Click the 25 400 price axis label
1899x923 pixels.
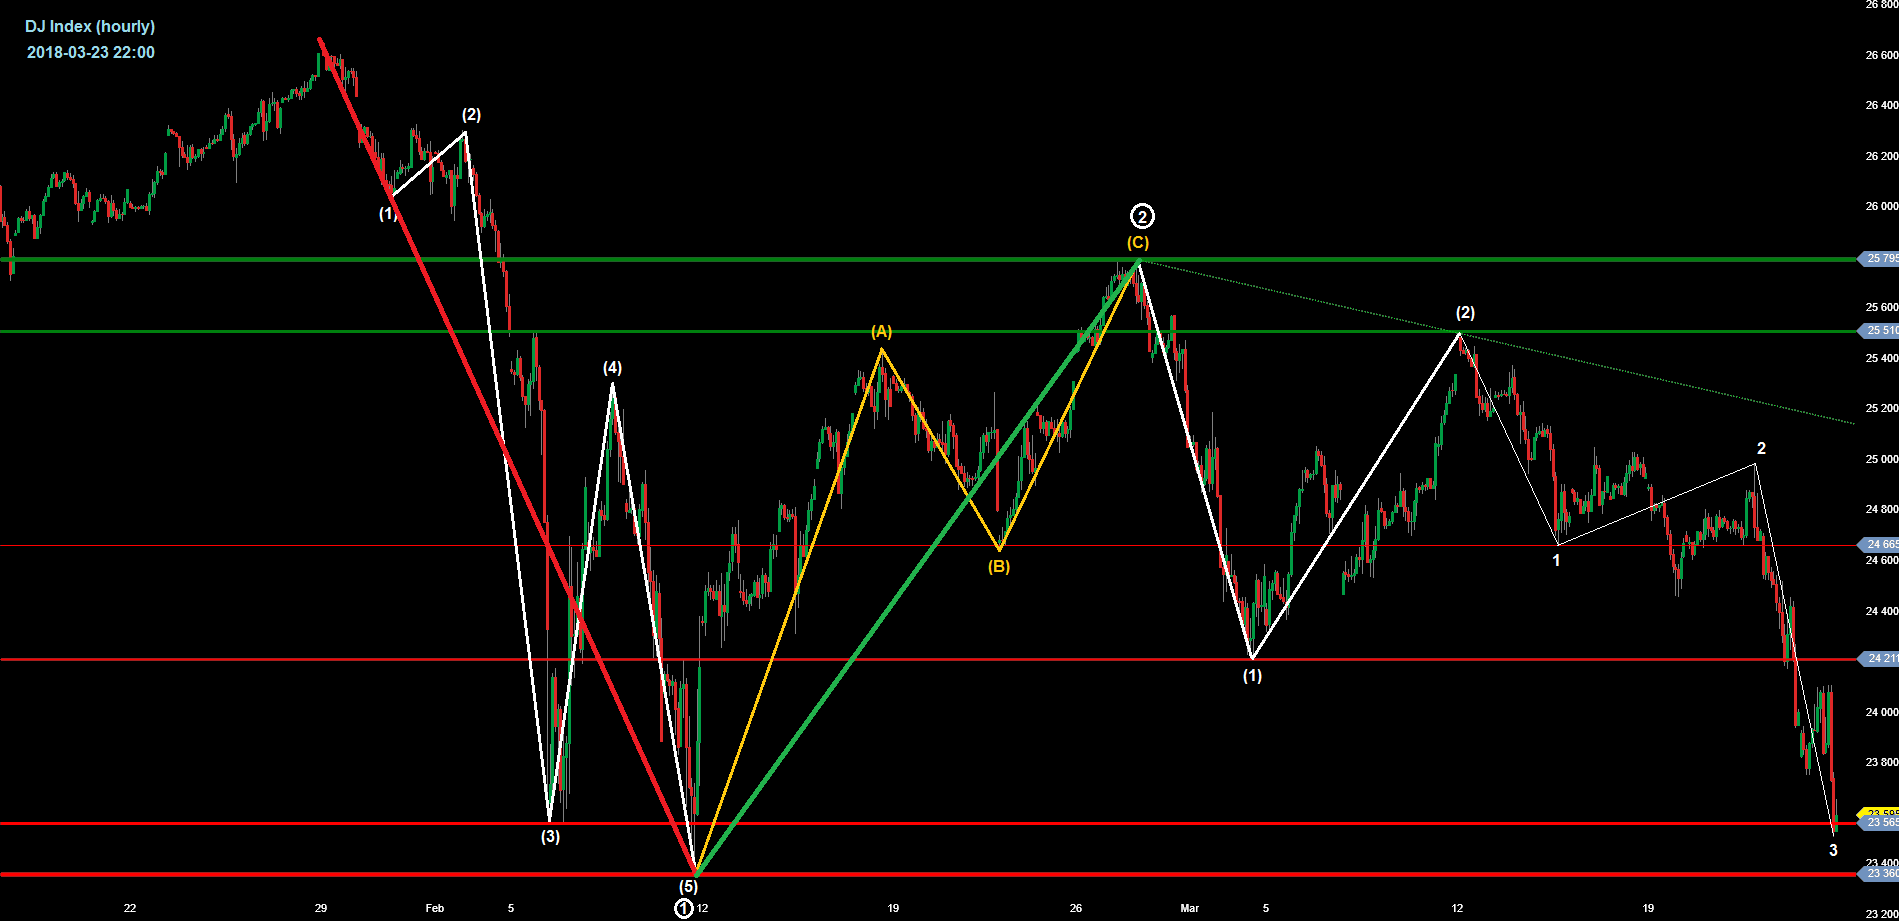pos(1882,358)
